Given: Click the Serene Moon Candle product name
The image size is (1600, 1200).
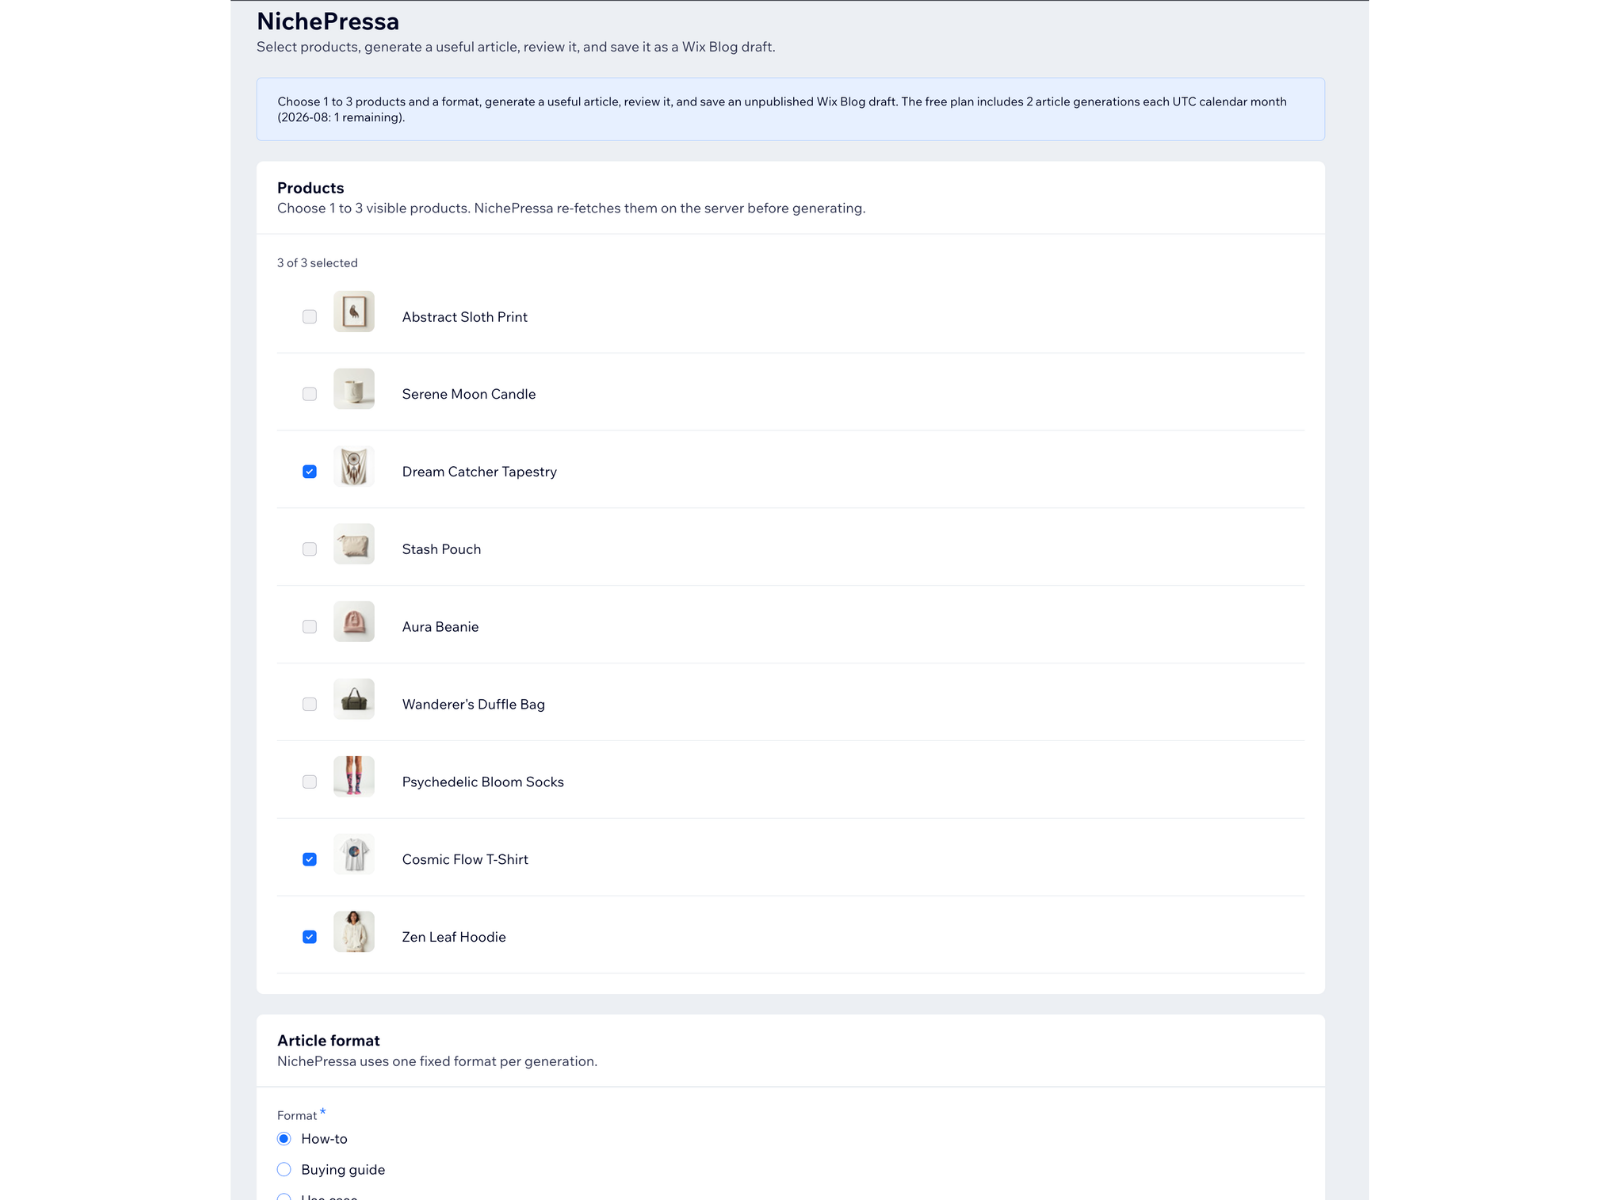Looking at the screenshot, I should (469, 394).
